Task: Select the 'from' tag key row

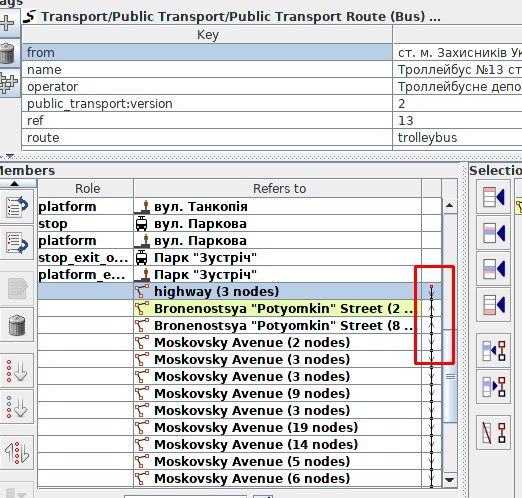Action: pyautogui.click(x=207, y=52)
